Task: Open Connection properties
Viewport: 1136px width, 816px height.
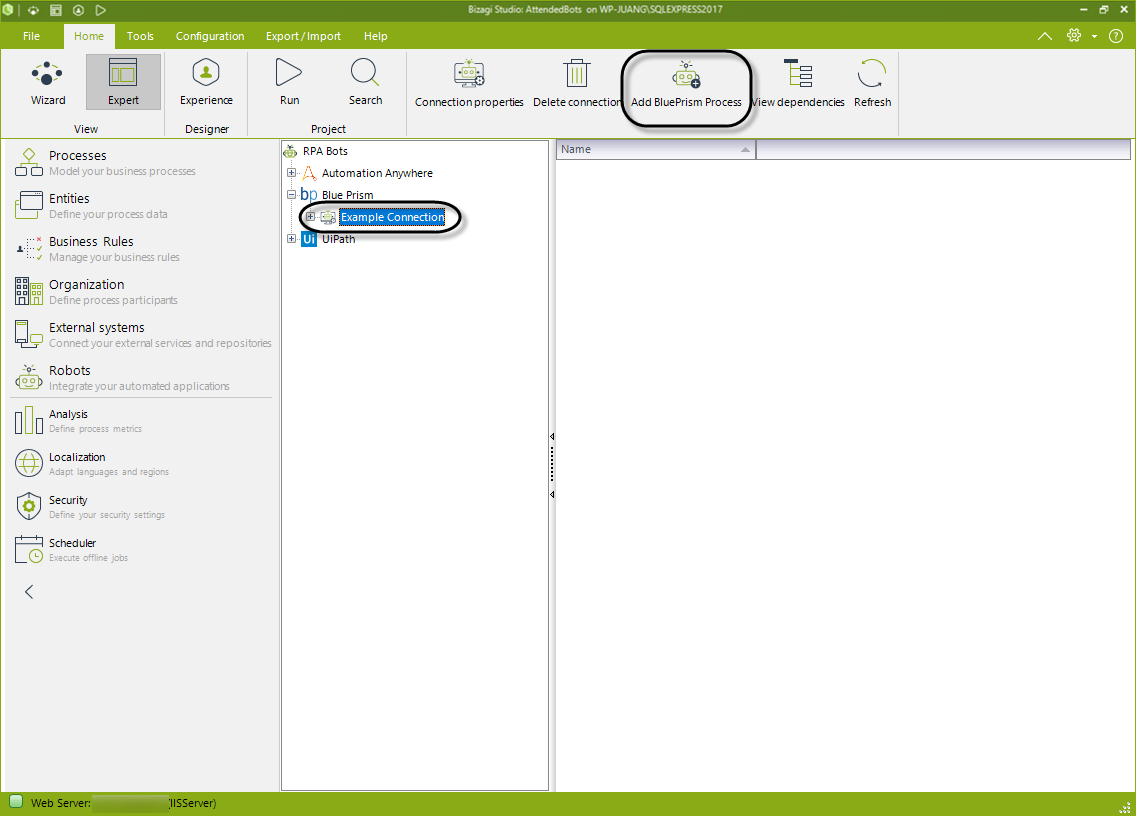Action: coord(469,84)
